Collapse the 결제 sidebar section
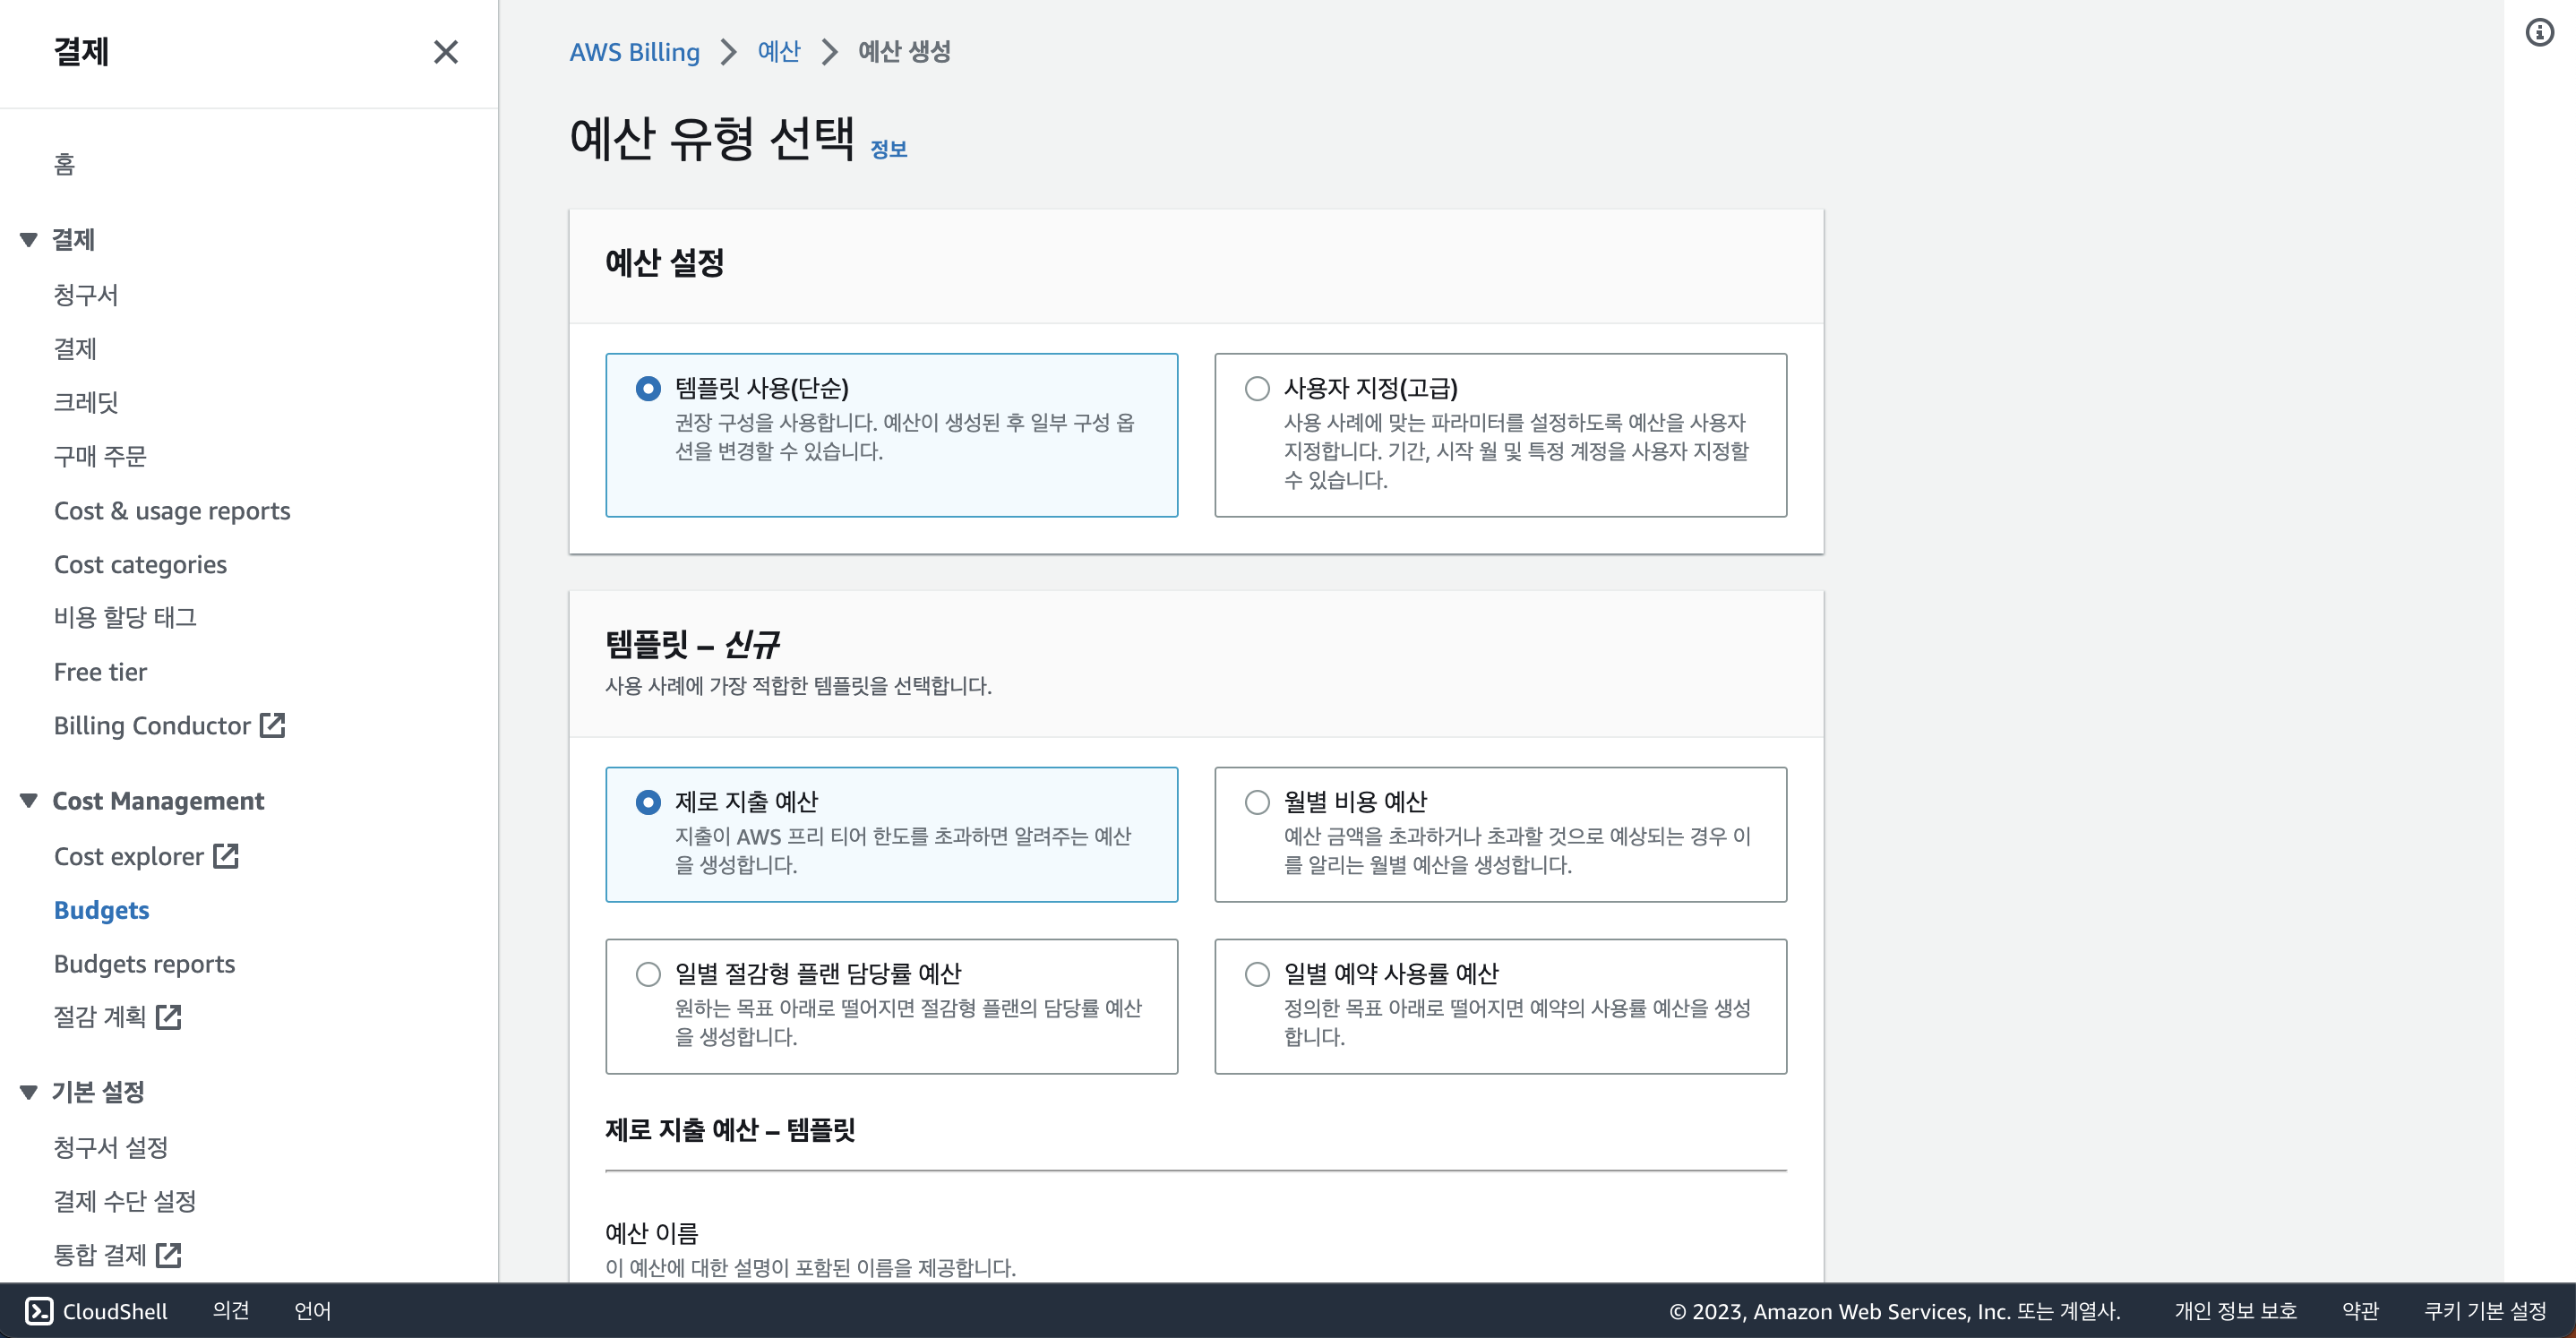Viewport: 2576px width, 1338px height. click(x=29, y=240)
